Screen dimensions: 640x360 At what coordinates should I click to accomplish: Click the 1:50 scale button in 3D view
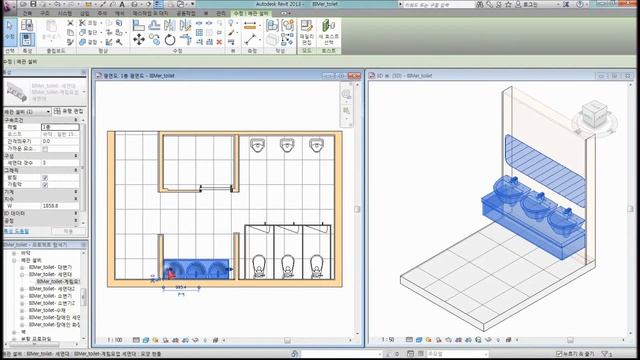click(x=388, y=340)
